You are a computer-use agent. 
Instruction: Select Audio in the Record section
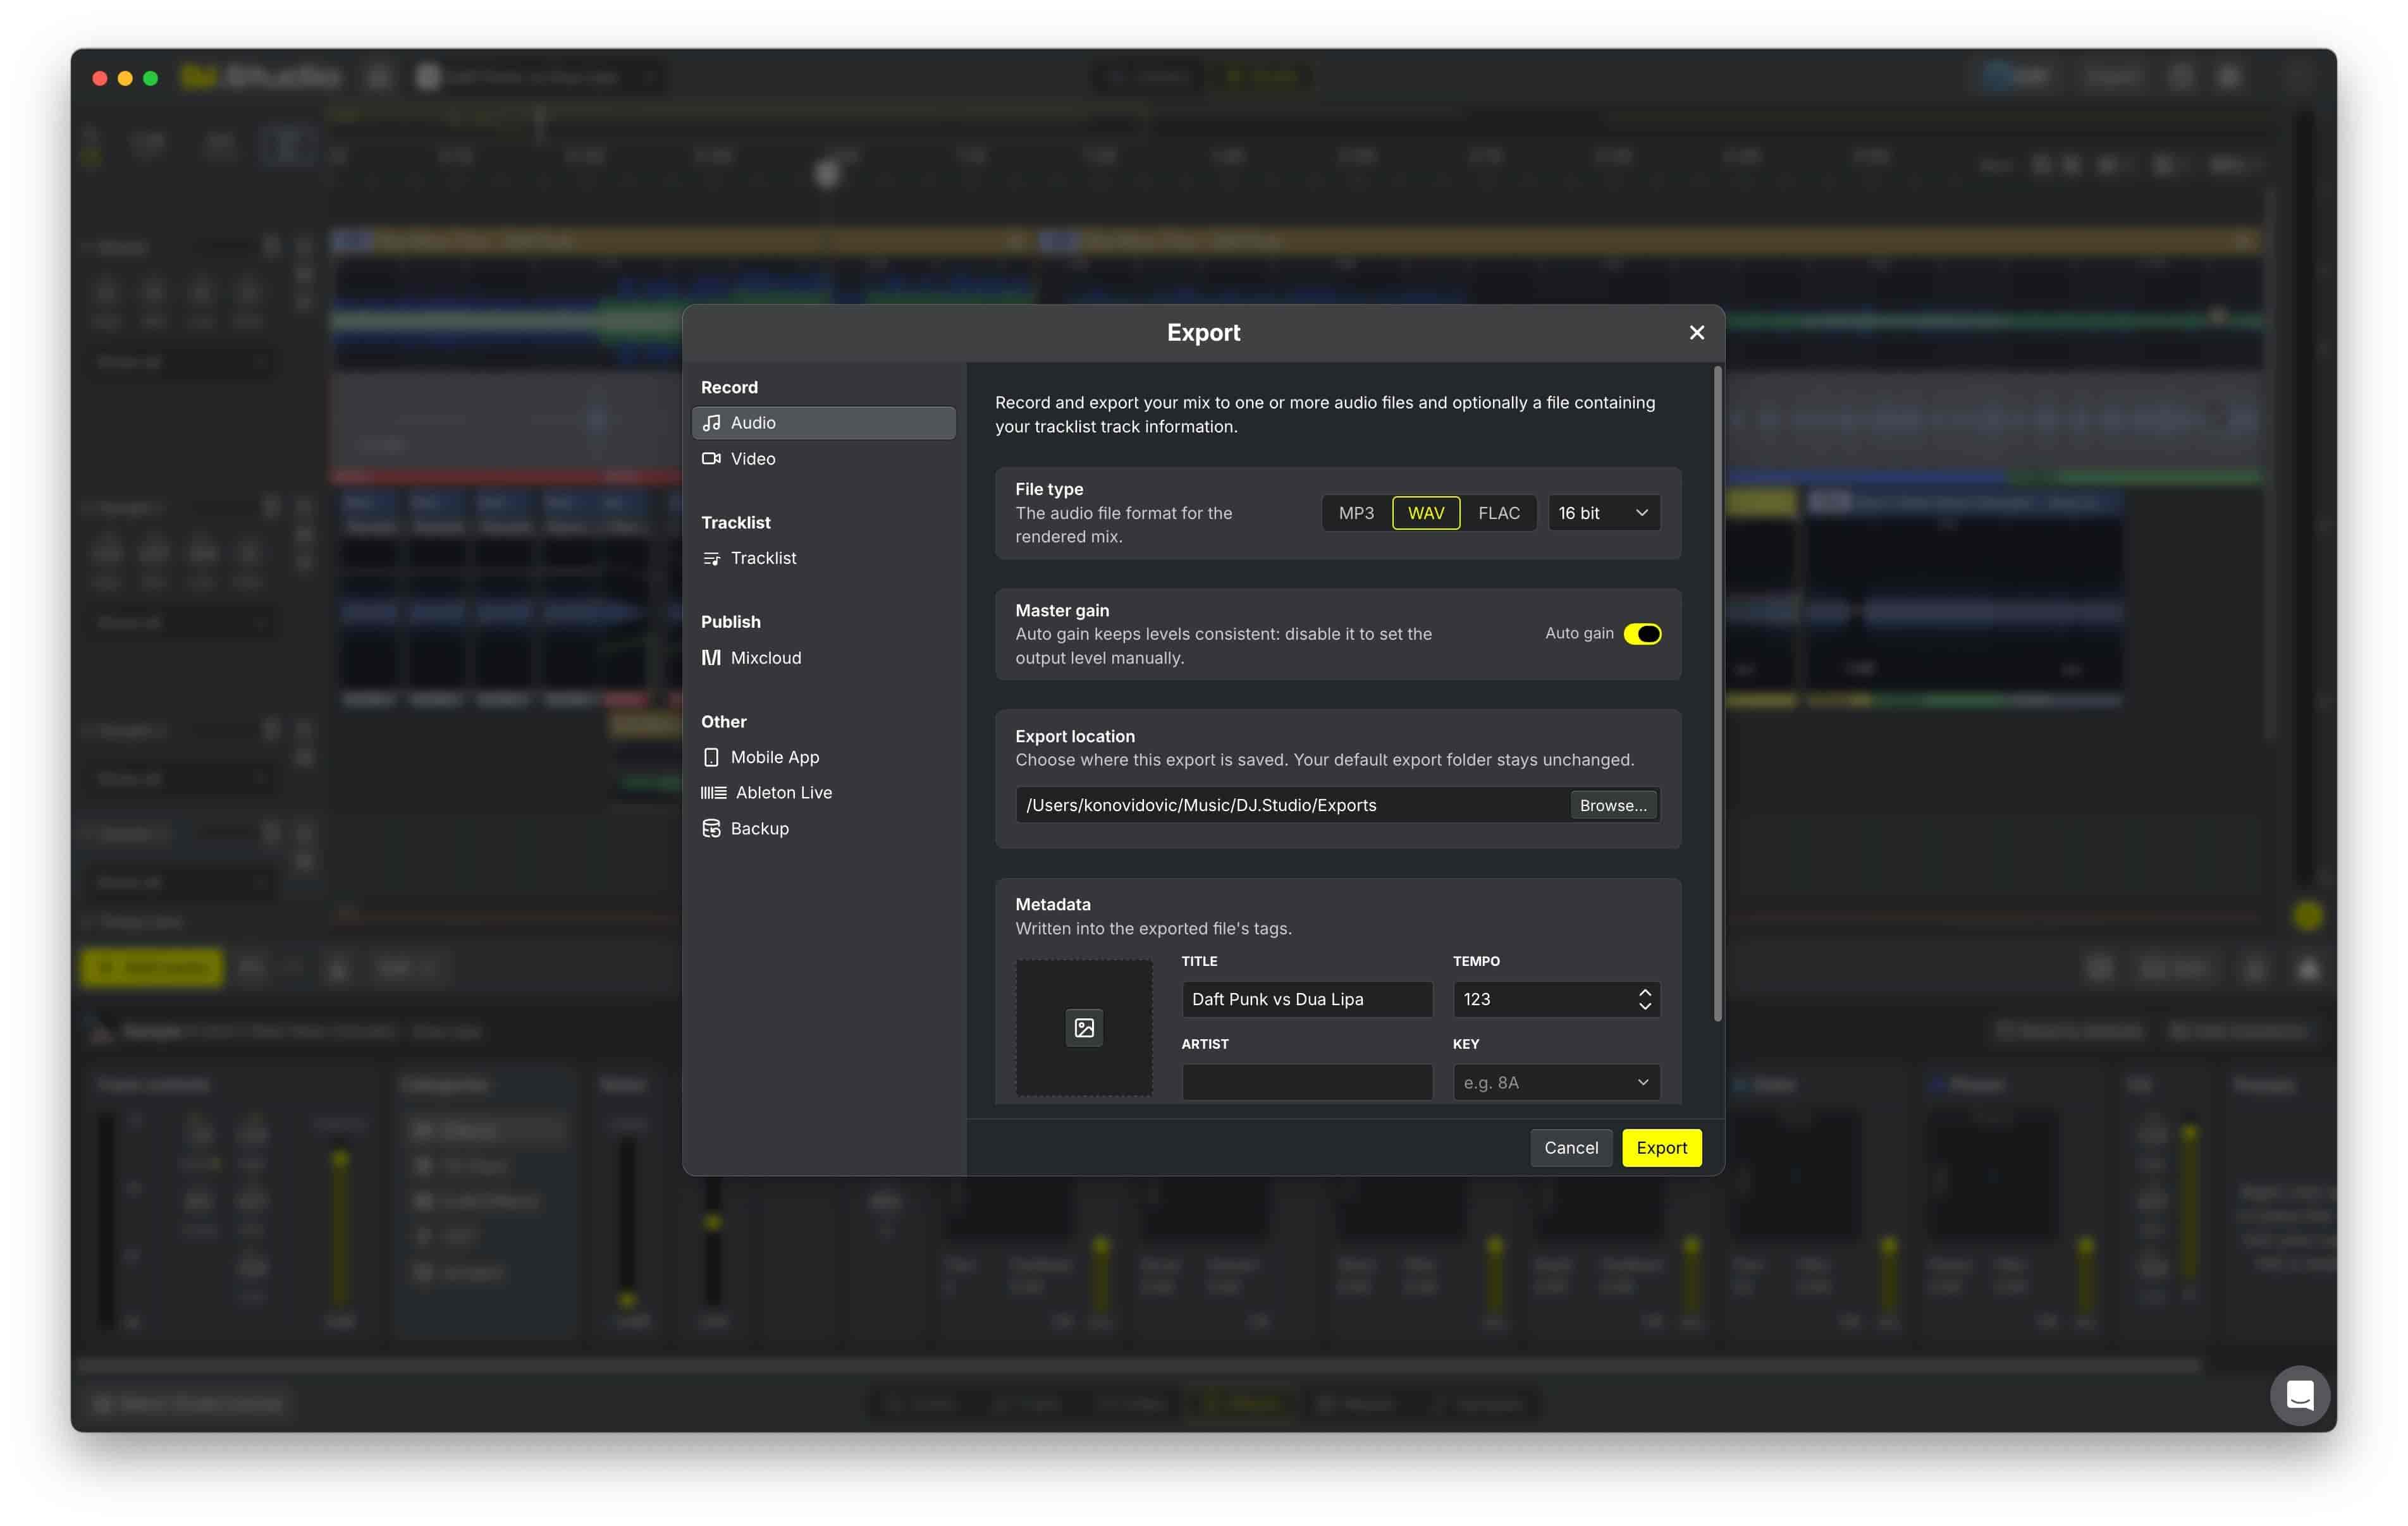coord(823,423)
